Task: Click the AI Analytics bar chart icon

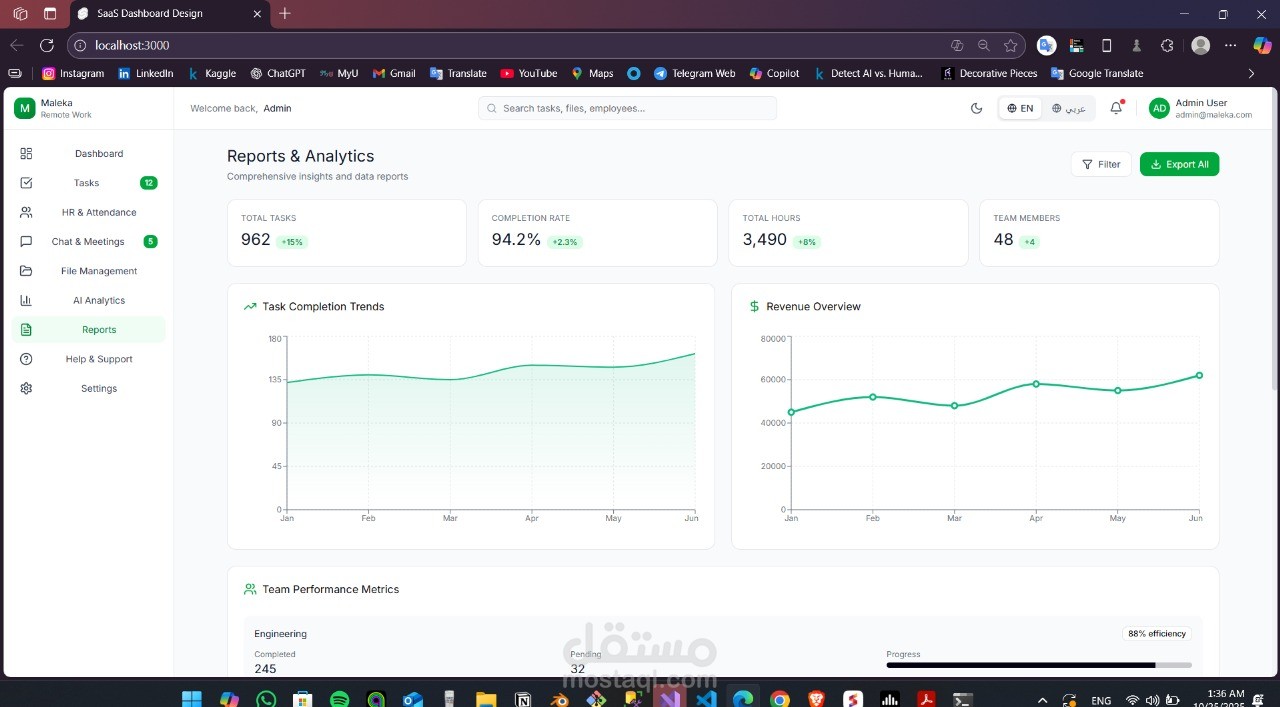Action: click(x=26, y=300)
